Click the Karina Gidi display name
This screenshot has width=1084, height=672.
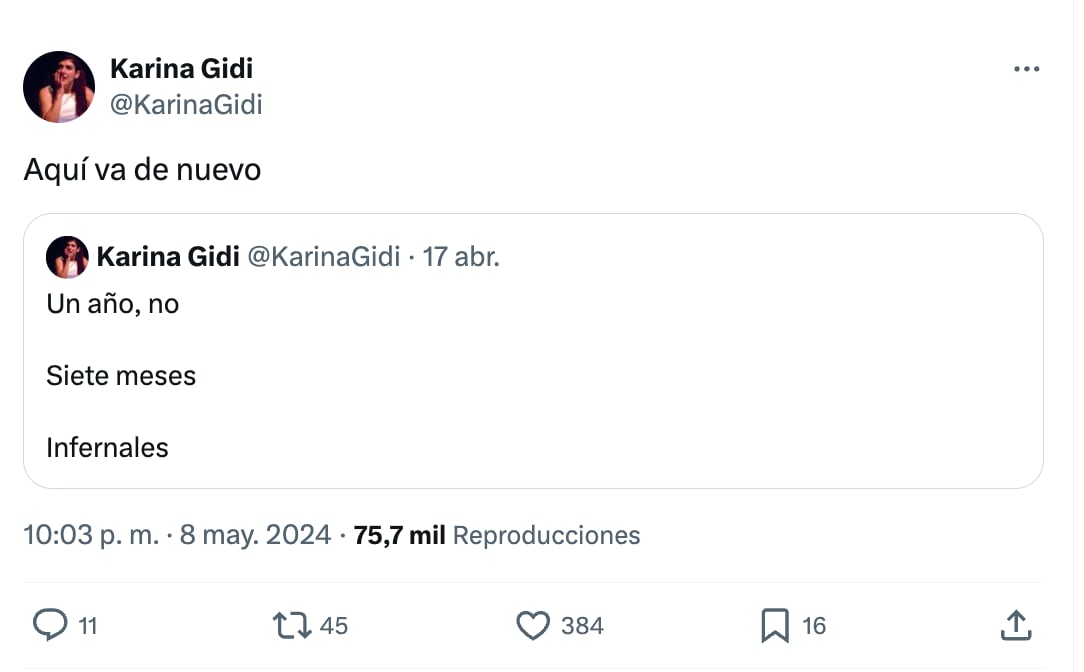(x=181, y=68)
